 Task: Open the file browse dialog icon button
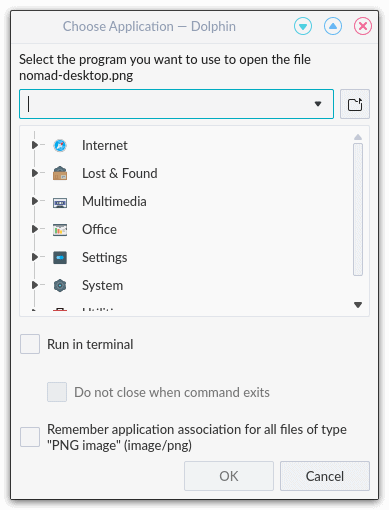click(355, 104)
